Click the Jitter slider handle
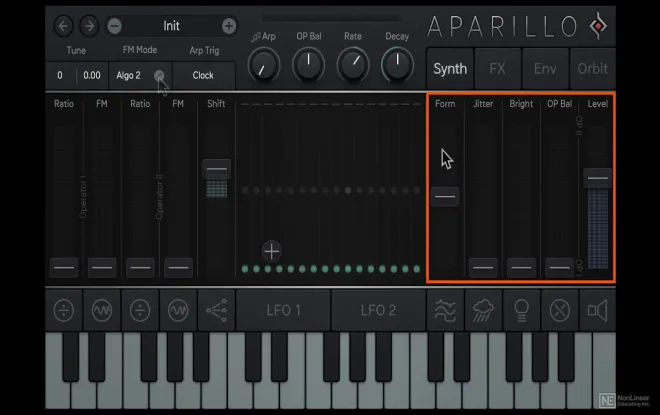The height and width of the screenshot is (415, 660). pos(483,267)
